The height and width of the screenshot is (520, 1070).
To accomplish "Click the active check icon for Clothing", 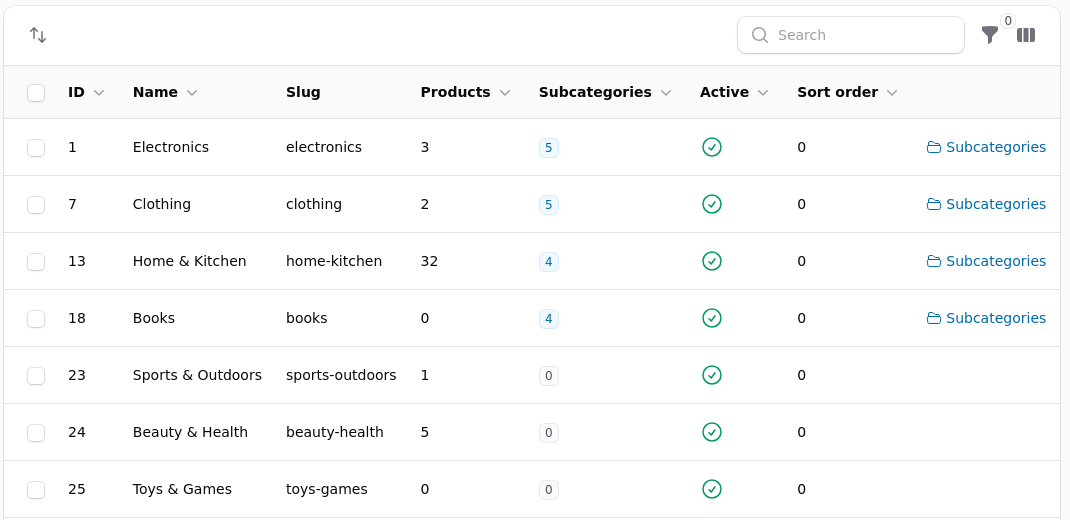I will (712, 204).
